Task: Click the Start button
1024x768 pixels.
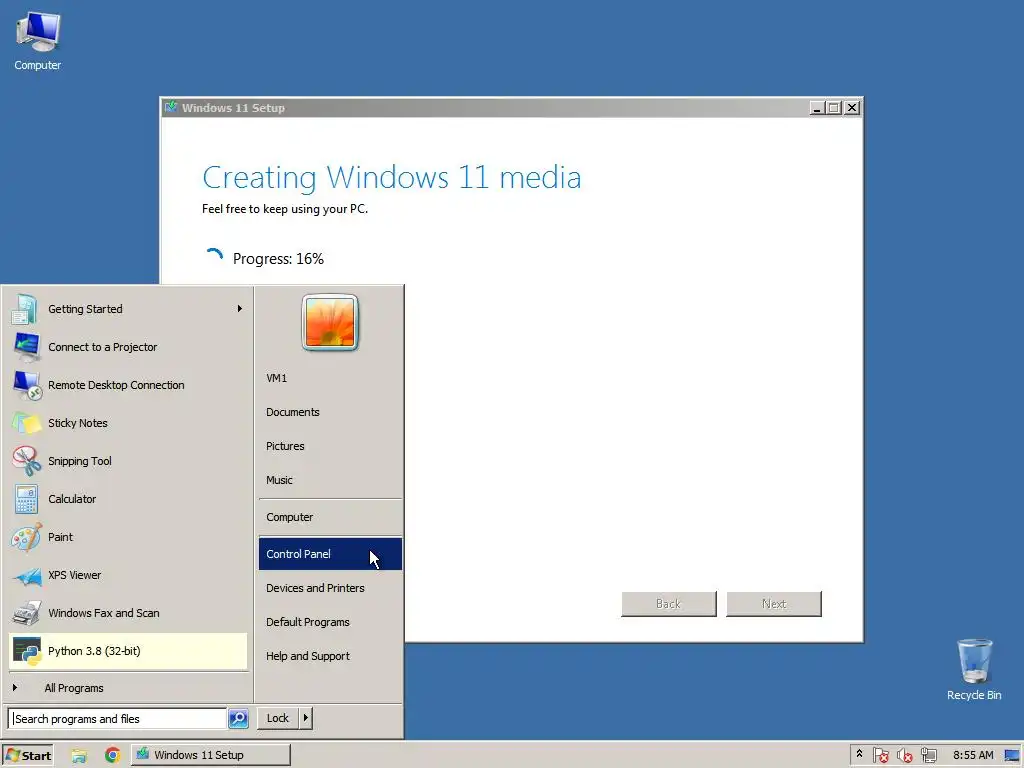Action: tap(28, 756)
